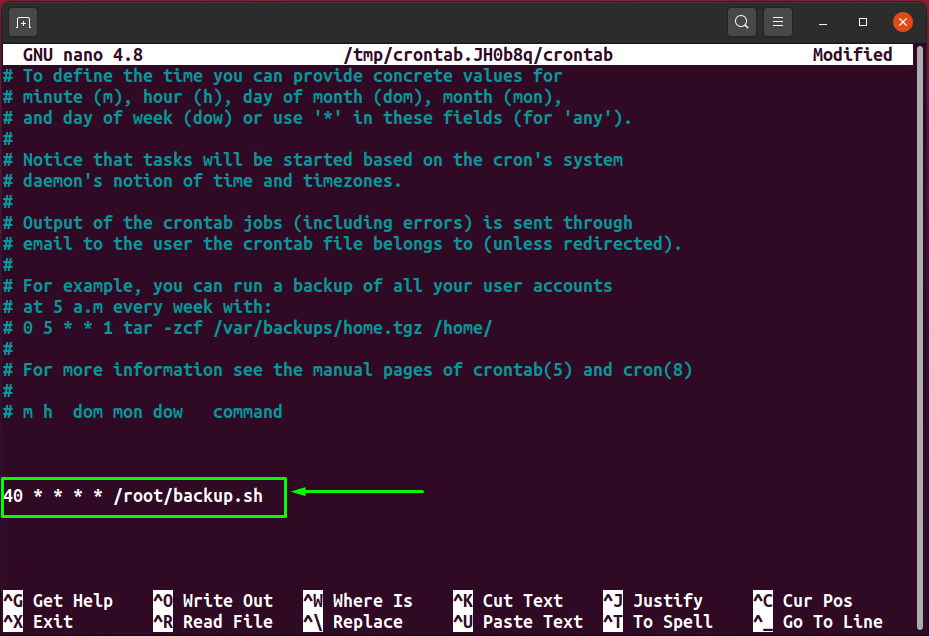Click the 'GNU nano 4.8' title text
Screen dimensions: 929x636
point(83,55)
